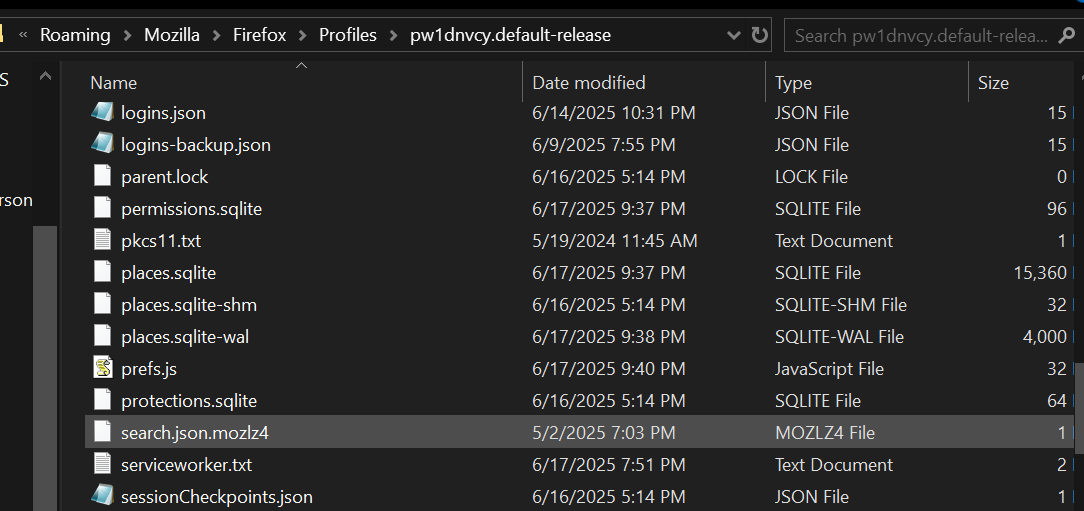Click the places.sqlite file icon

point(102,272)
